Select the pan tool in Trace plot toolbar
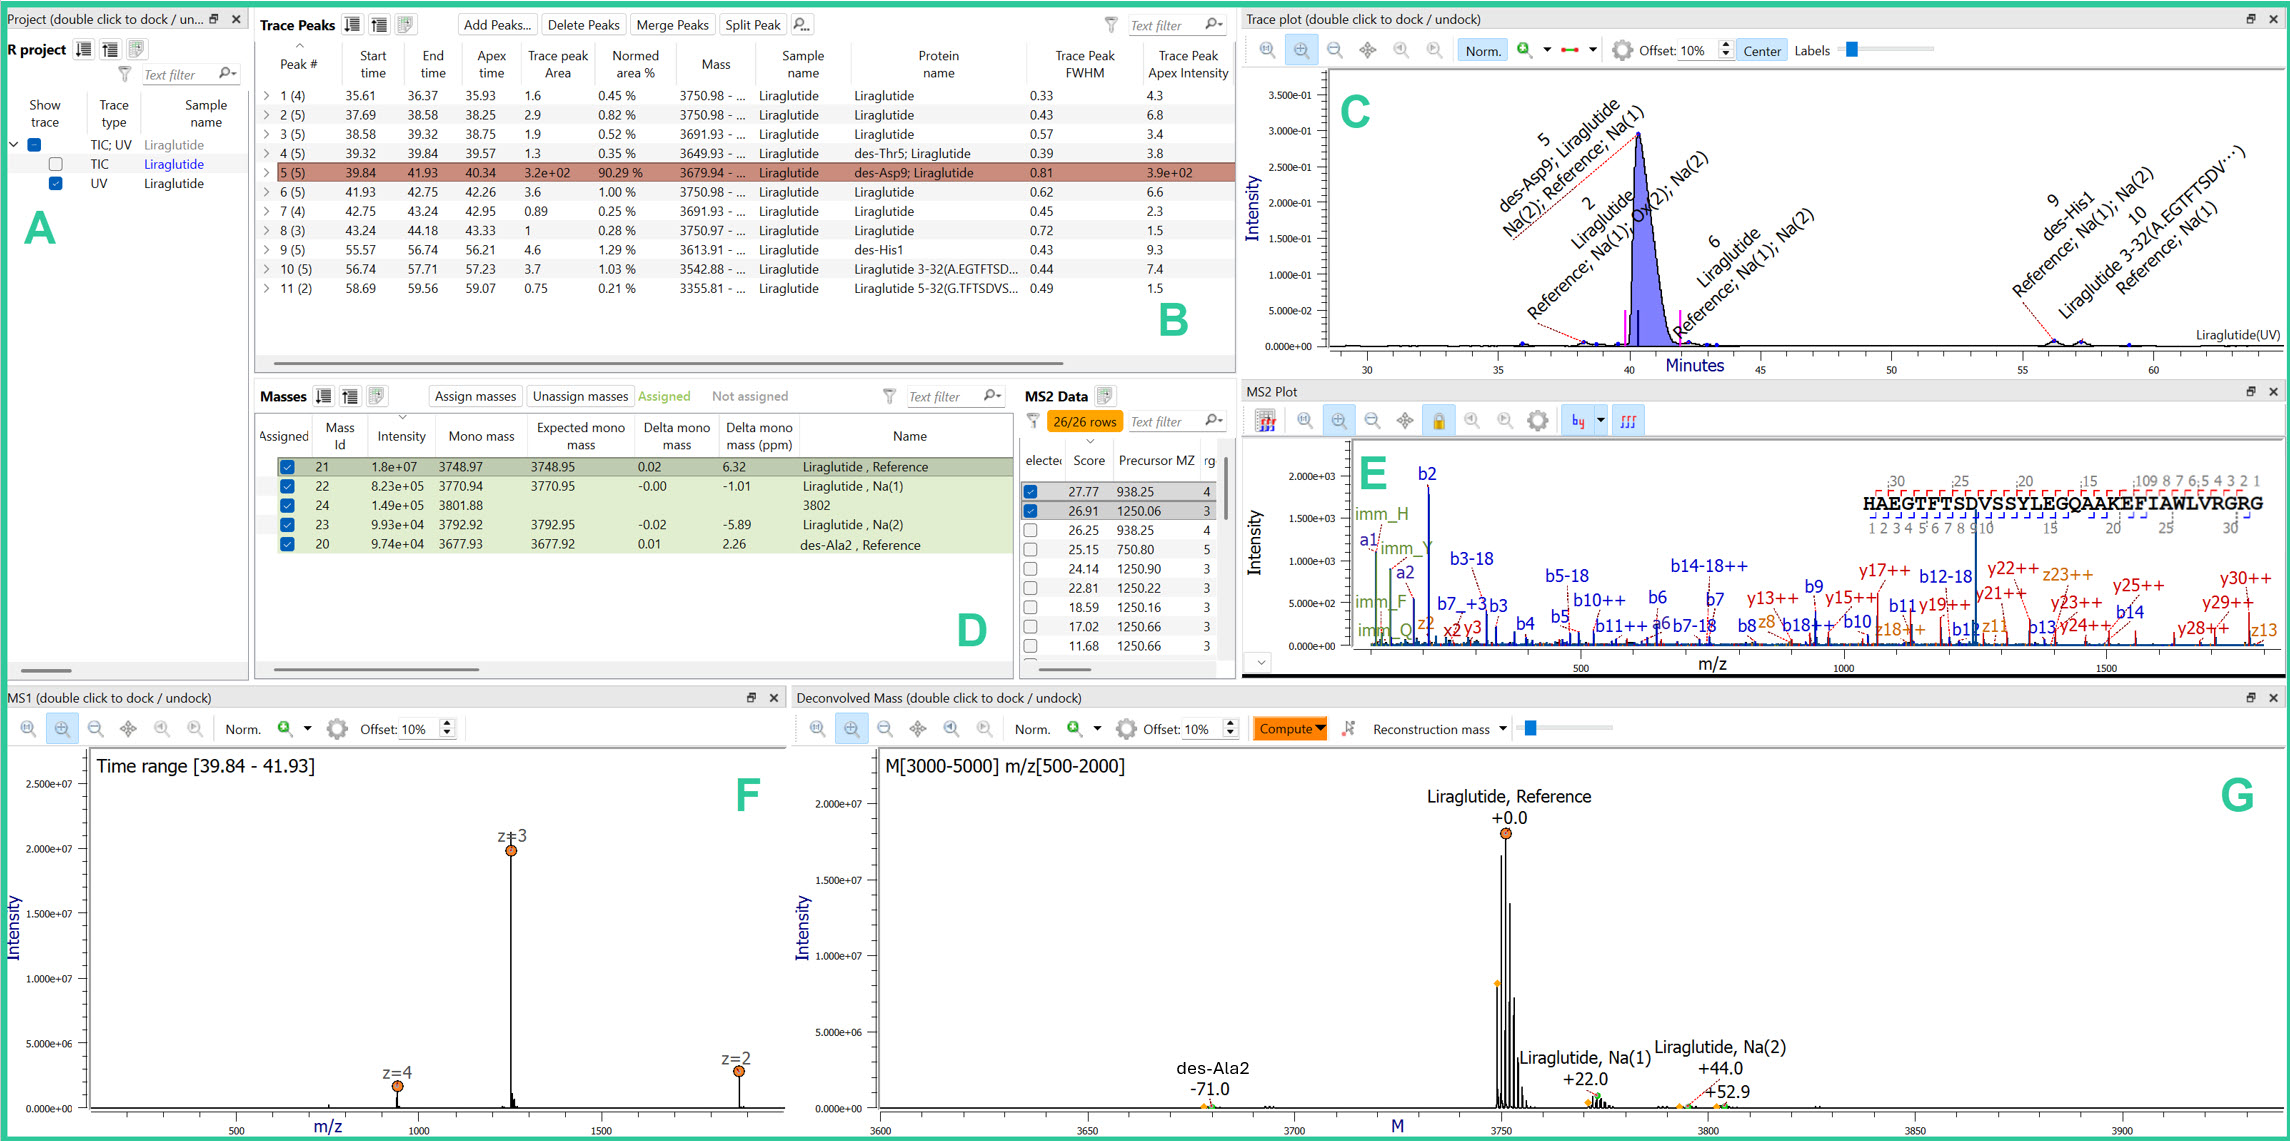Screen dimensions: 2290x1141 (1367, 51)
